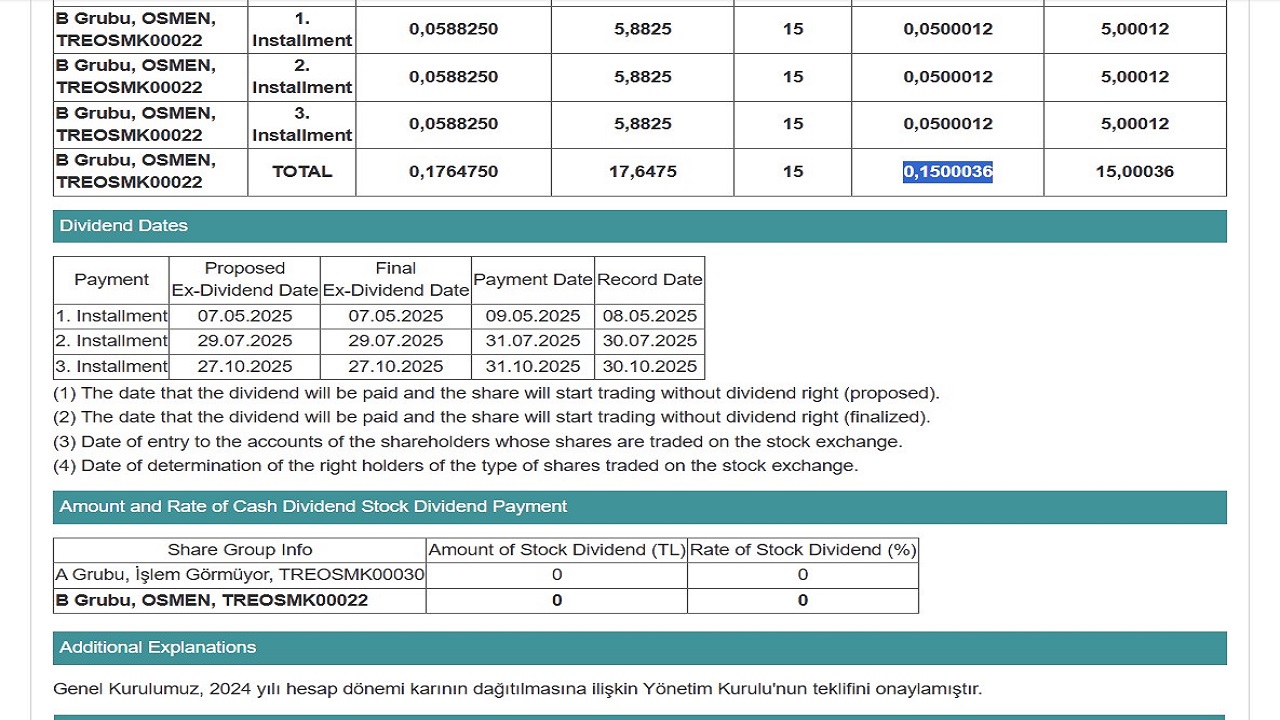This screenshot has height=720, width=1280.
Task: Click record date 30.07.2025
Action: [650, 341]
